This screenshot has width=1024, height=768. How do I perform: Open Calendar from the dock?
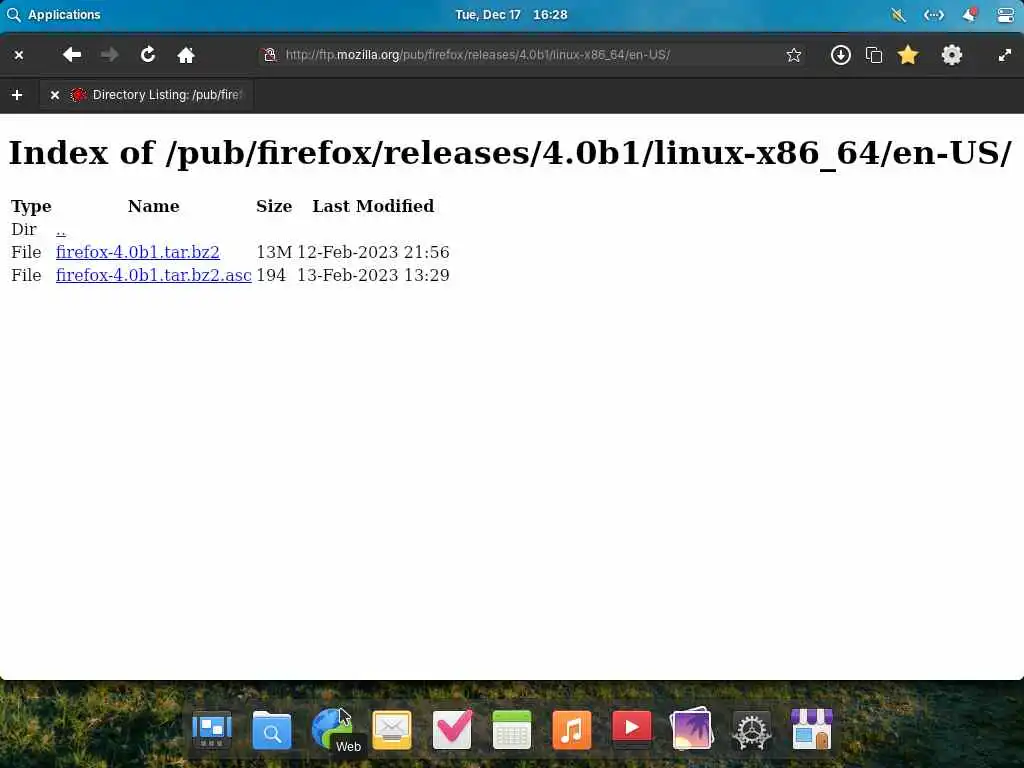click(512, 729)
